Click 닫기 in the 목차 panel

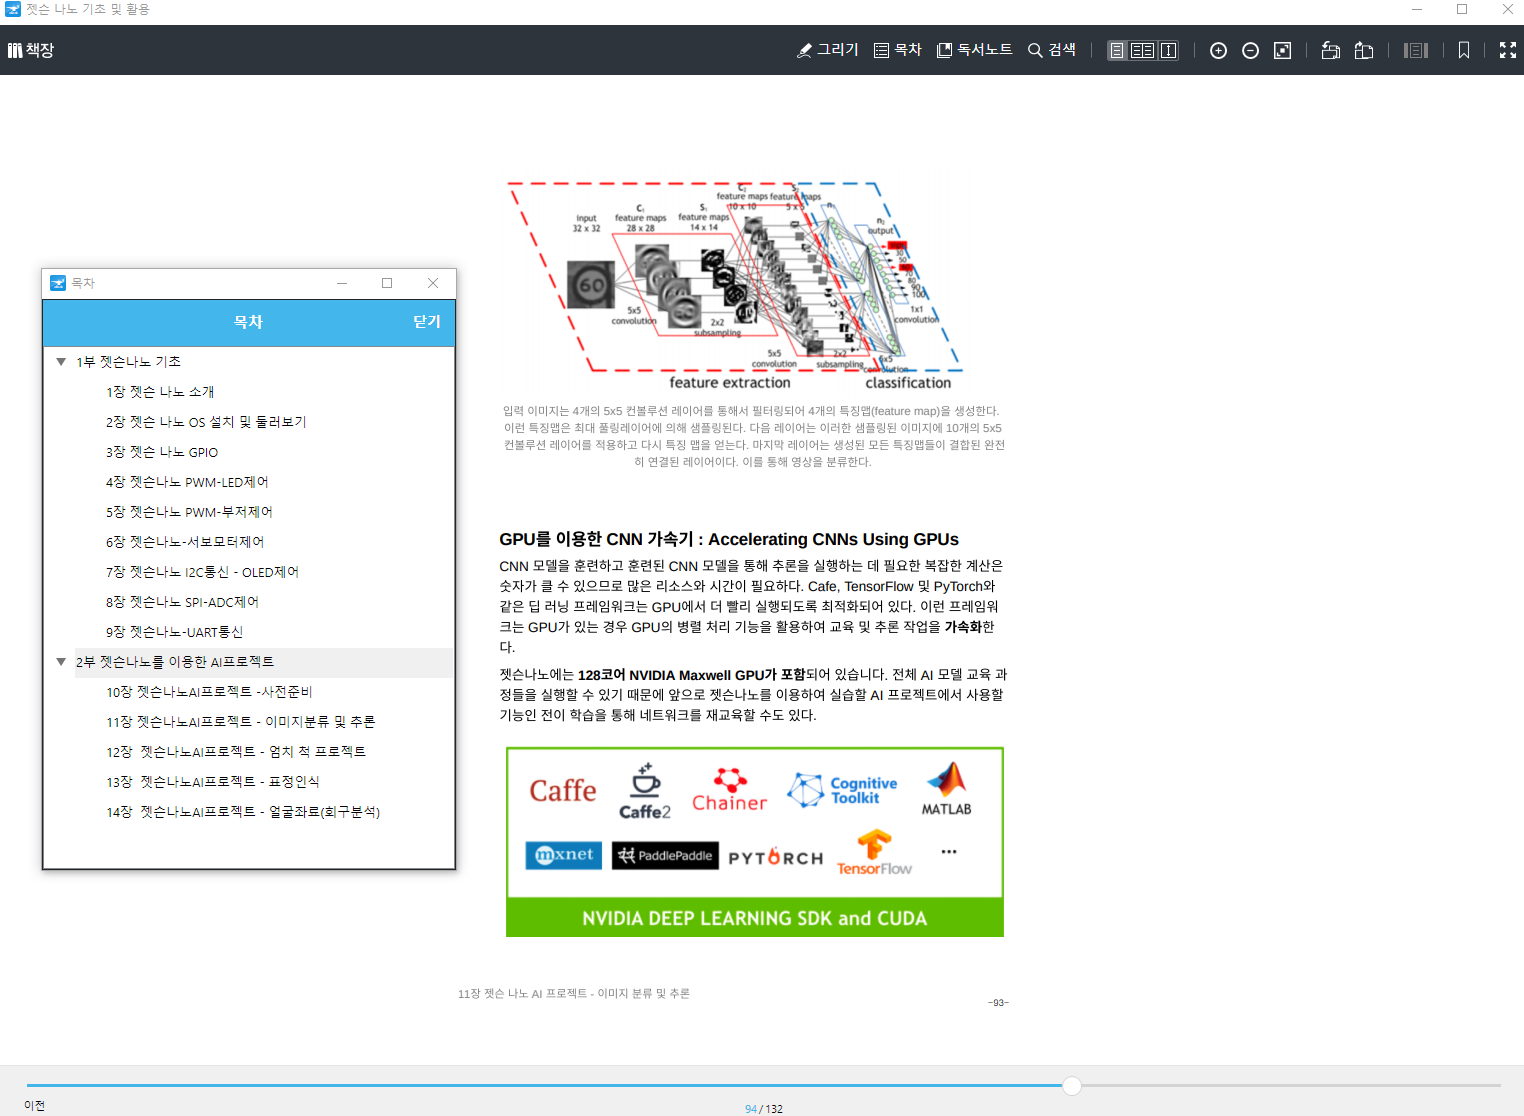point(427,322)
